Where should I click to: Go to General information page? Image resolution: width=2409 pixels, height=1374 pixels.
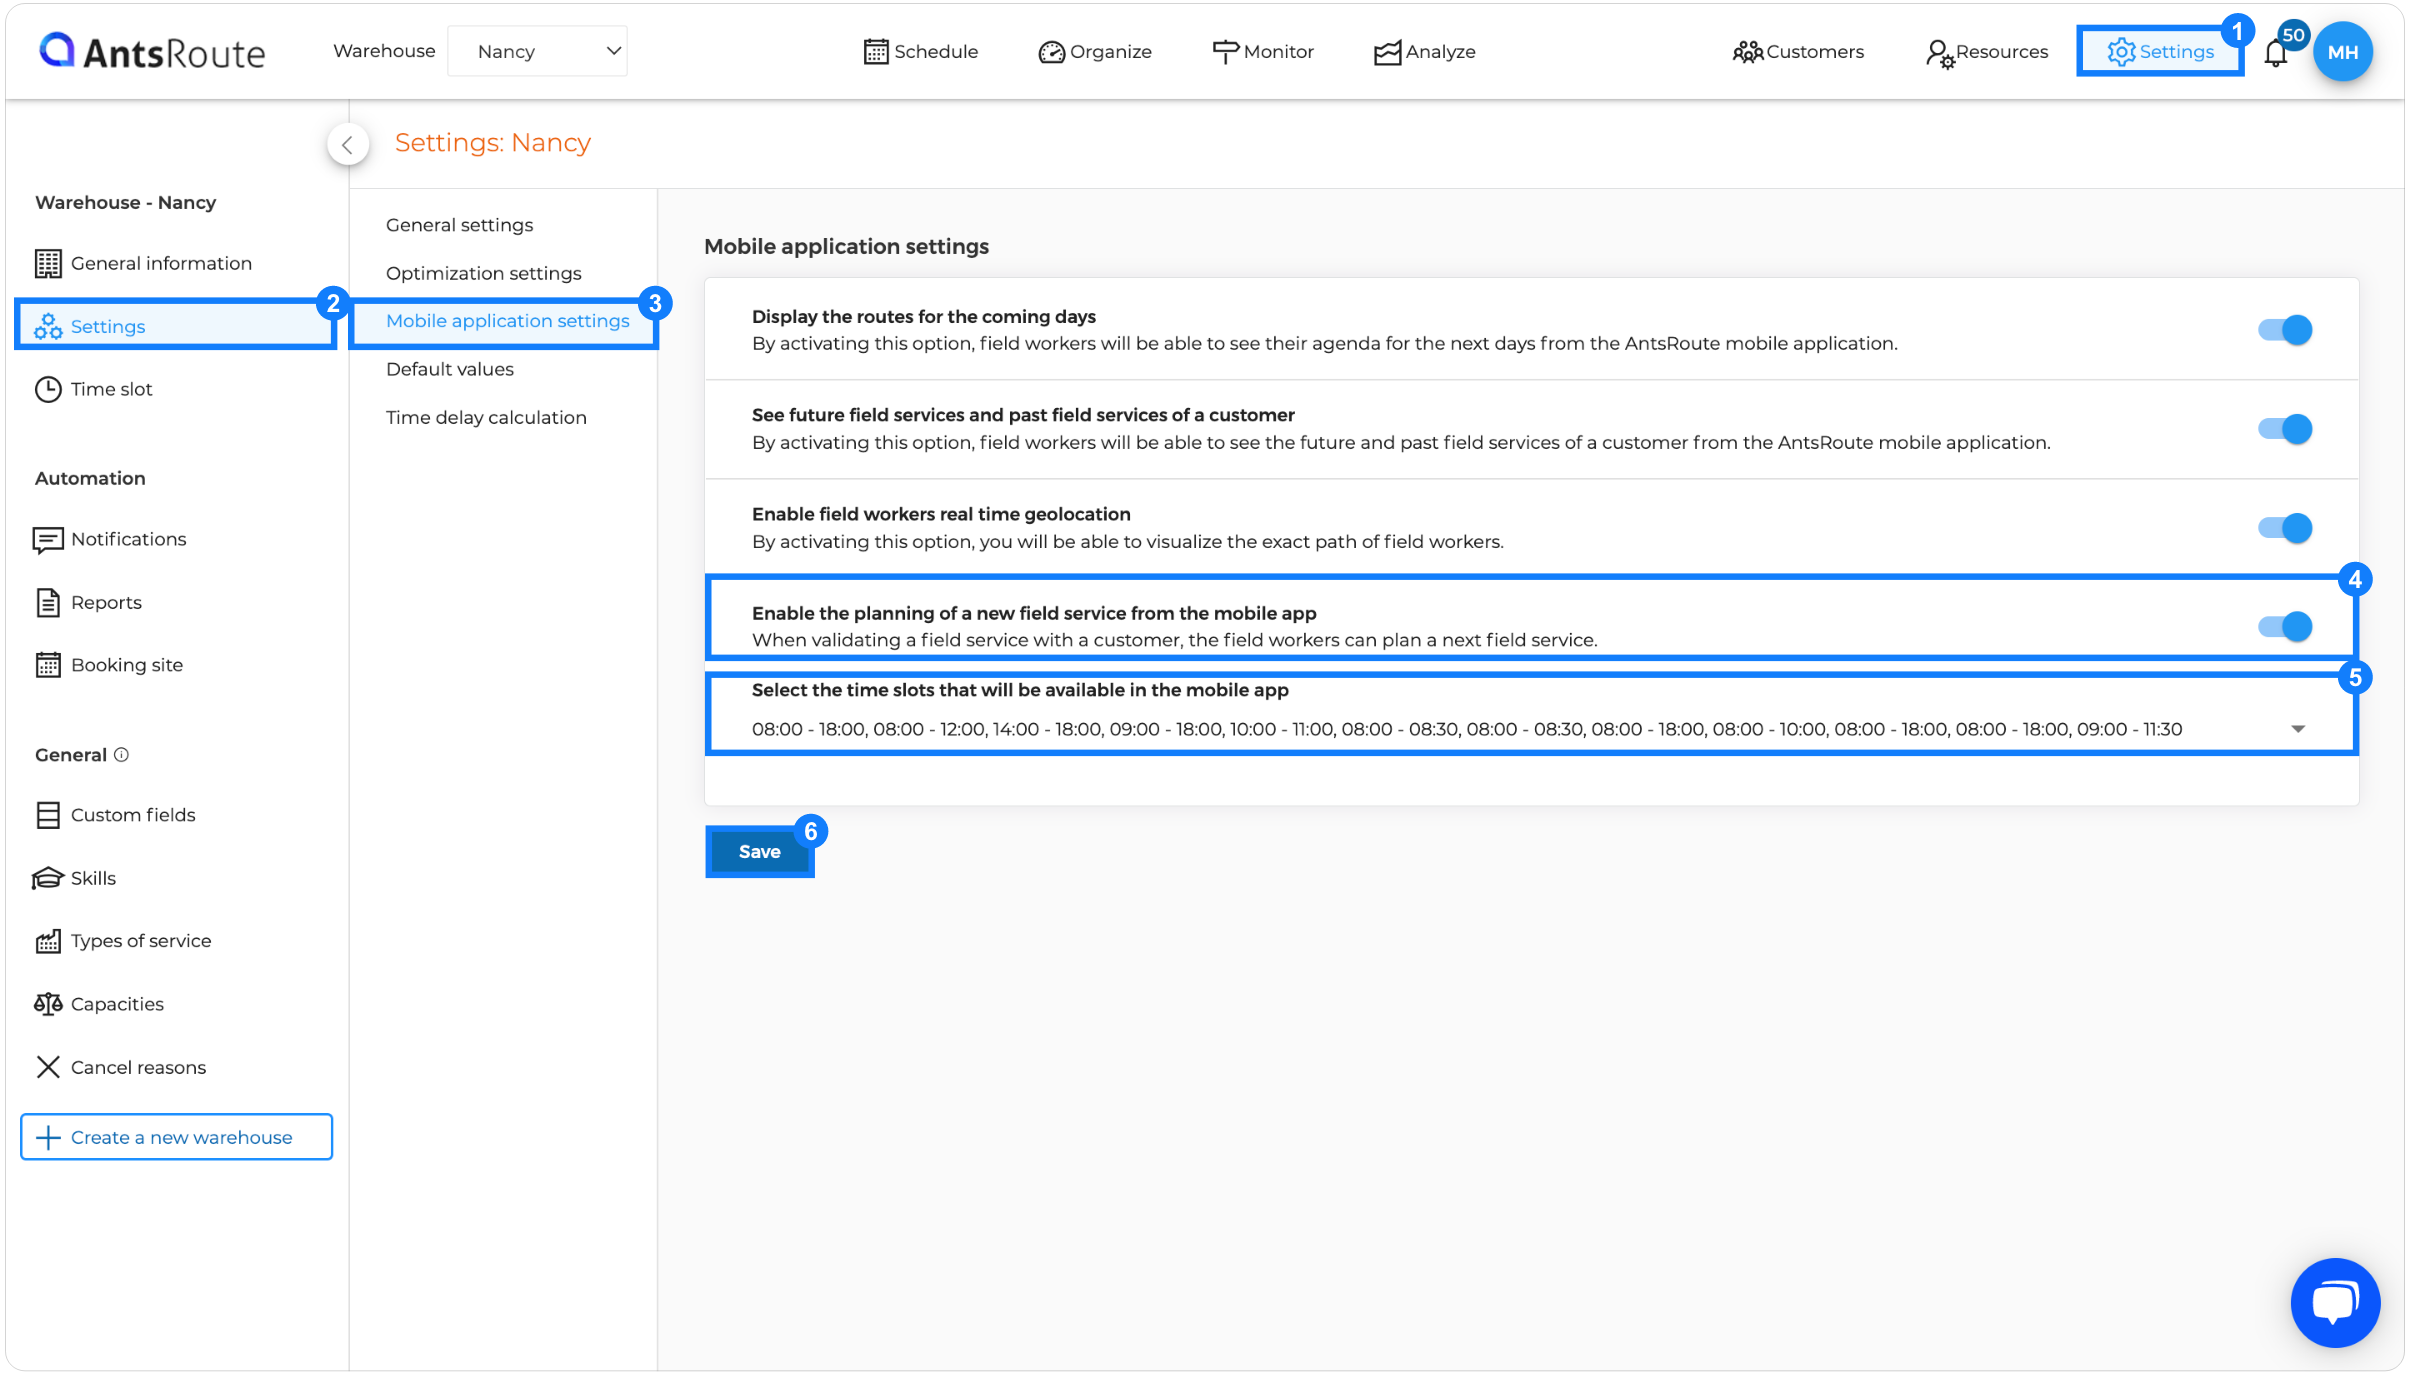(x=161, y=263)
